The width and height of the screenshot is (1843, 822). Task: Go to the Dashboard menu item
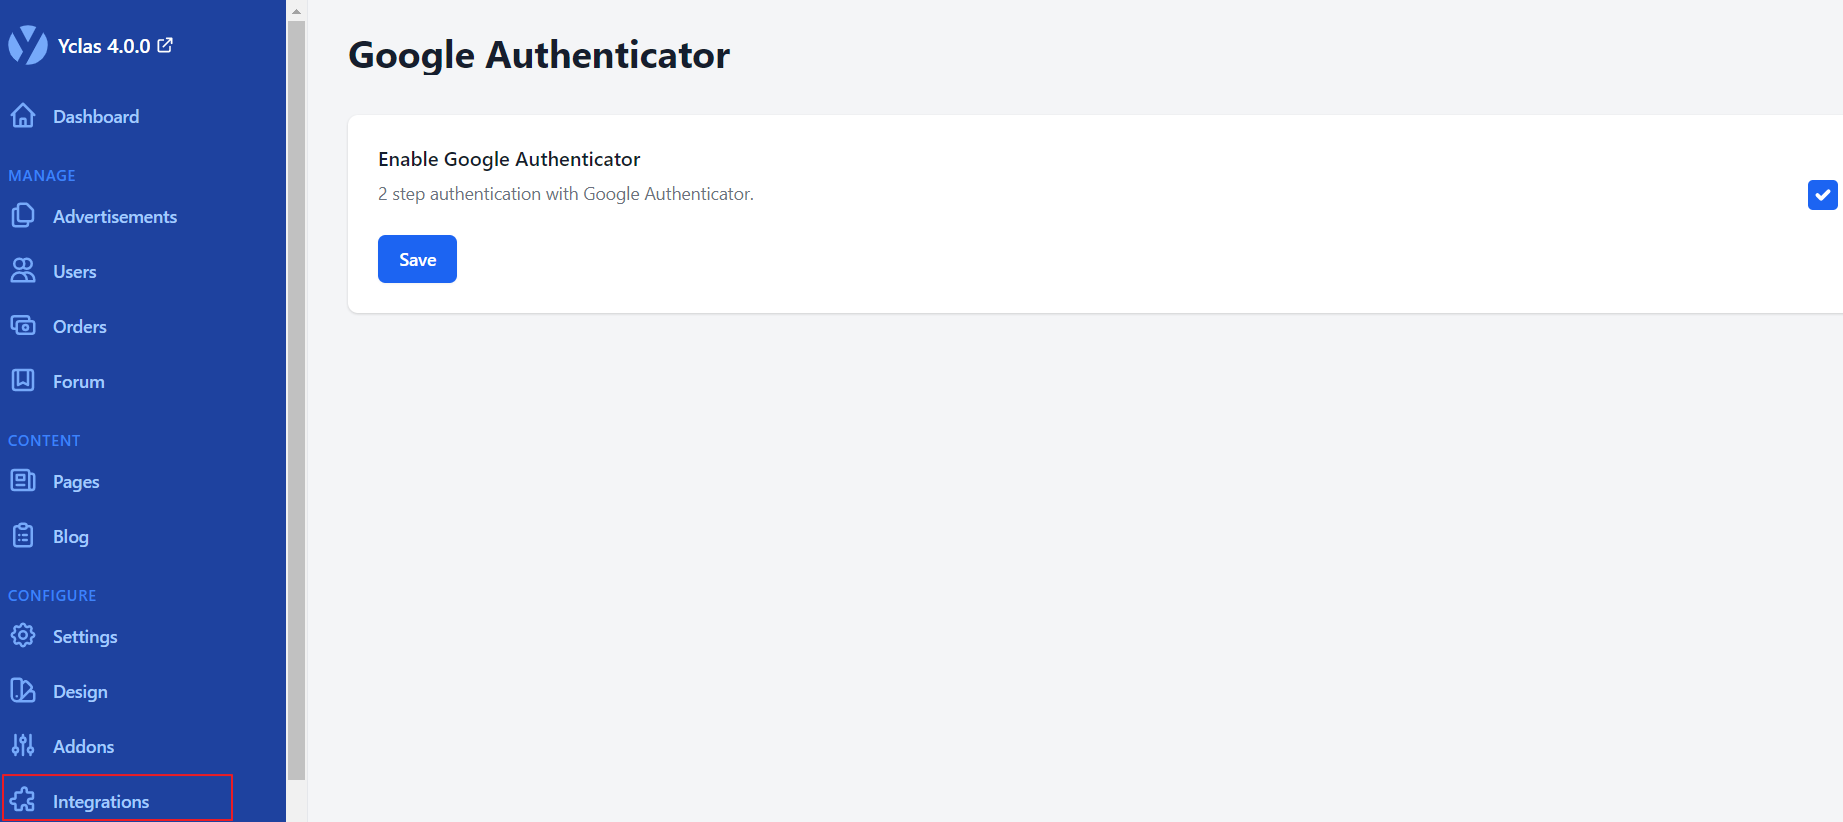coord(96,117)
